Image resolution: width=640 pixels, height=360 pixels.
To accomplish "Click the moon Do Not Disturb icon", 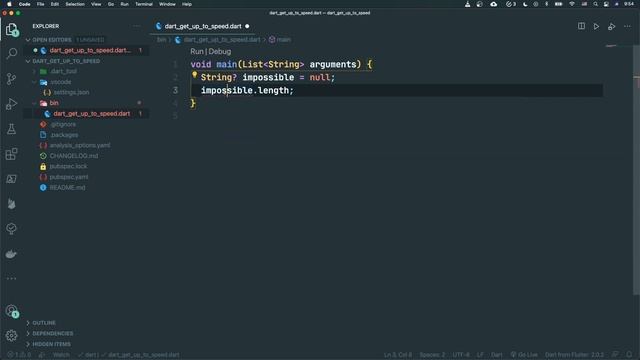I will [x=525, y=4].
